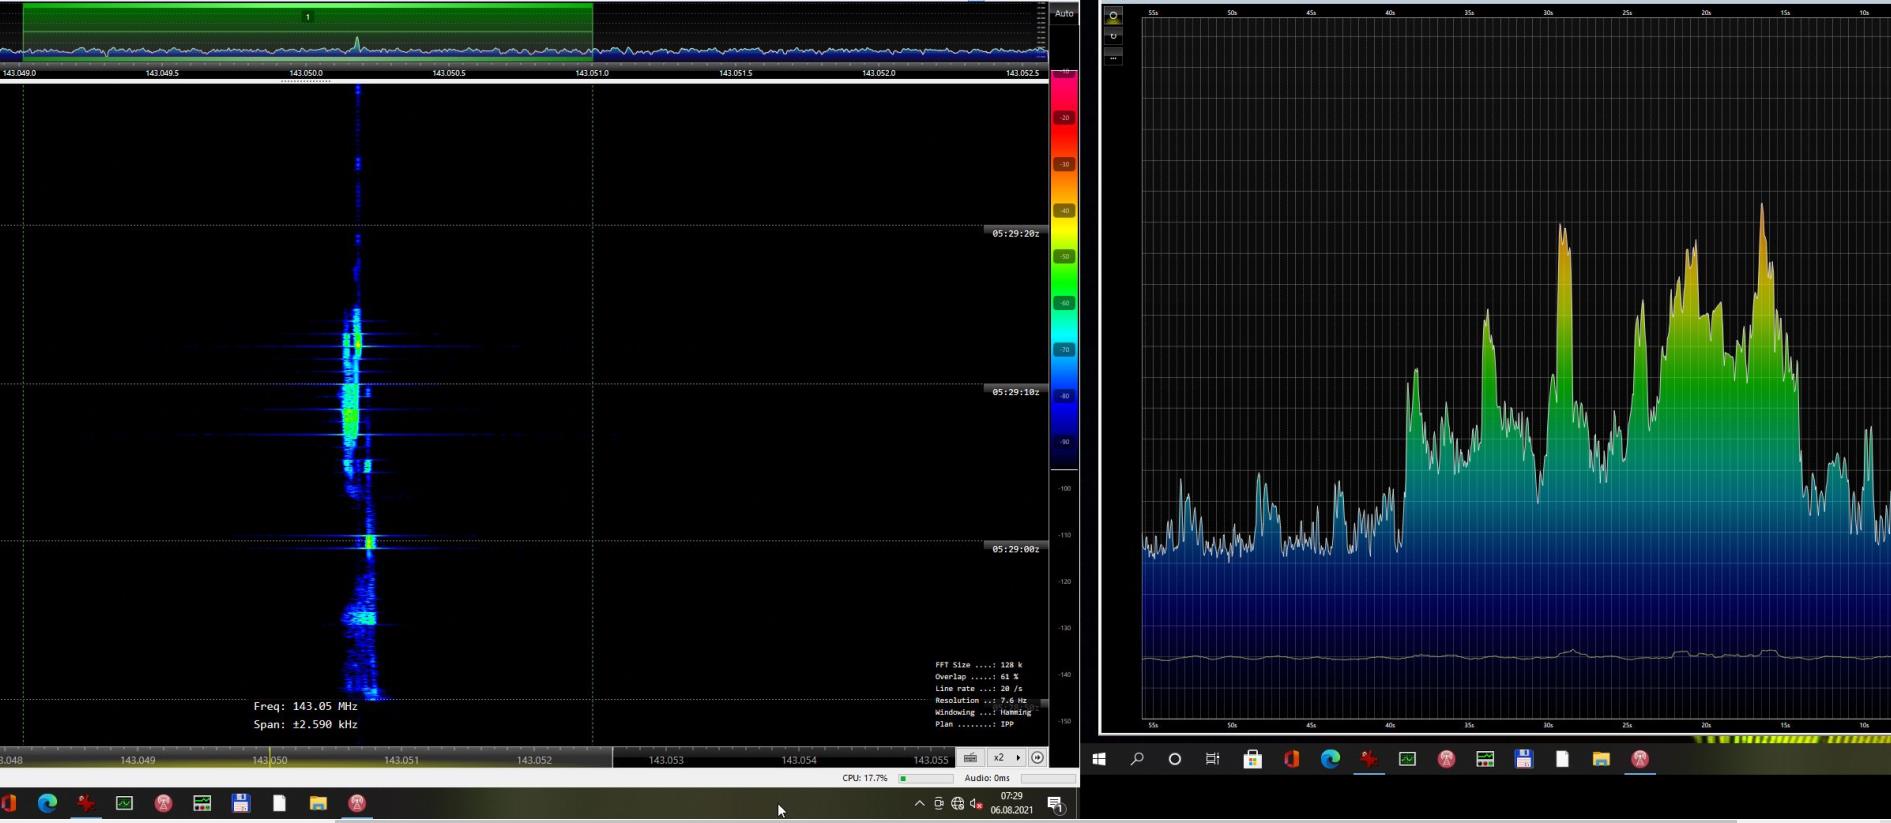Click the CPU usage meter bar
The width and height of the screenshot is (1891, 823).
click(925, 778)
